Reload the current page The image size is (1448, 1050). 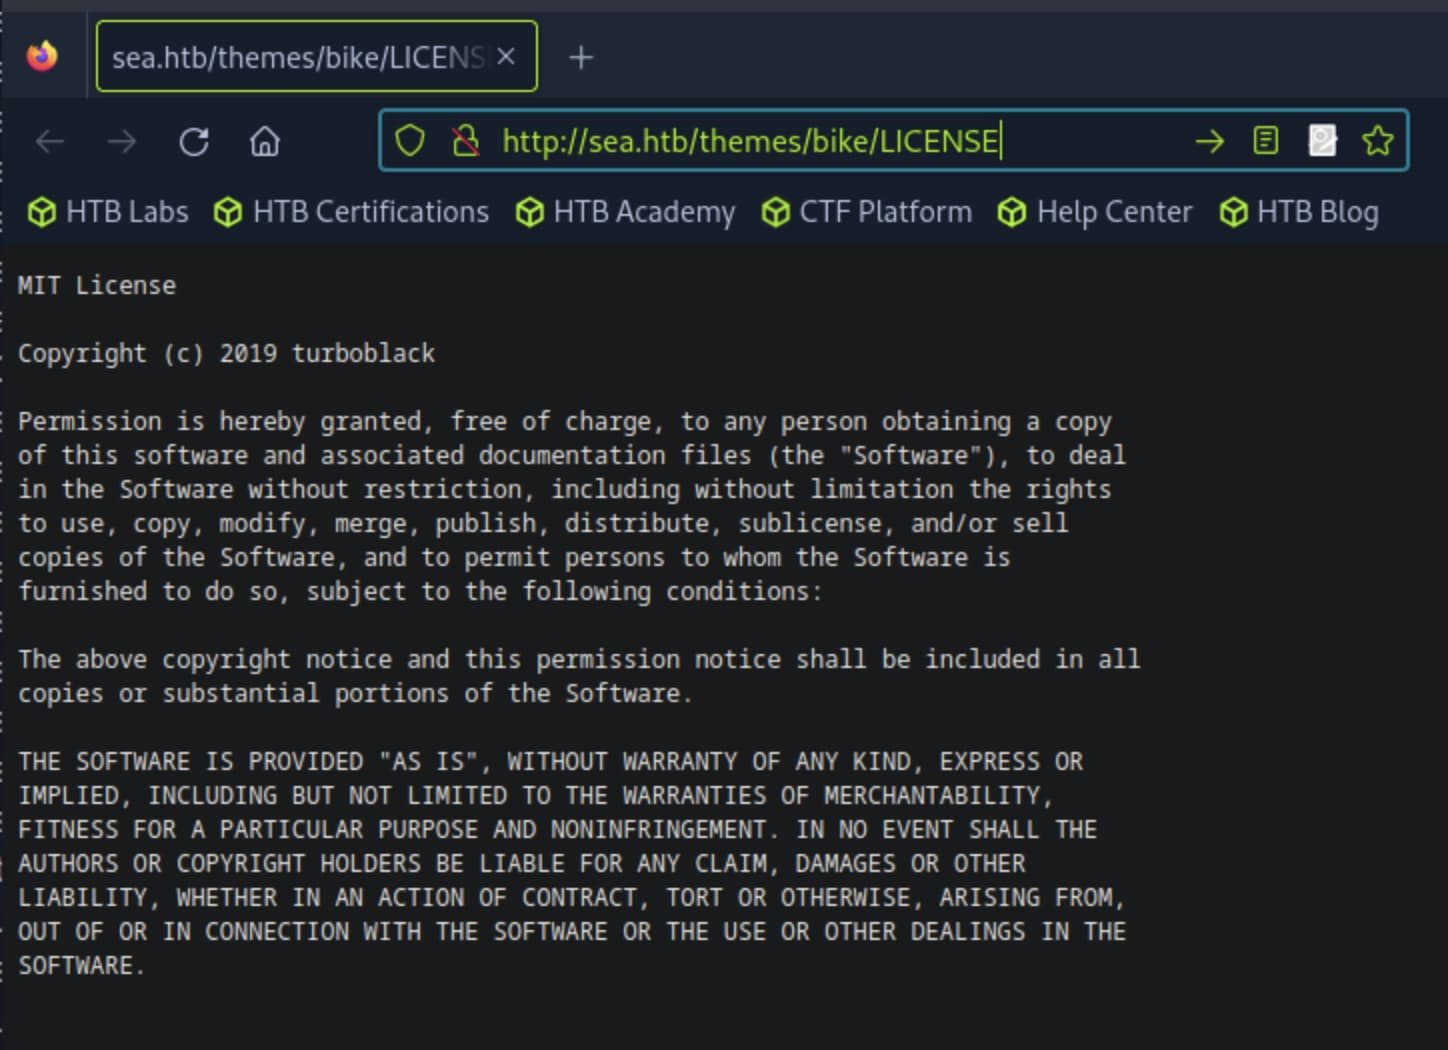coord(194,142)
